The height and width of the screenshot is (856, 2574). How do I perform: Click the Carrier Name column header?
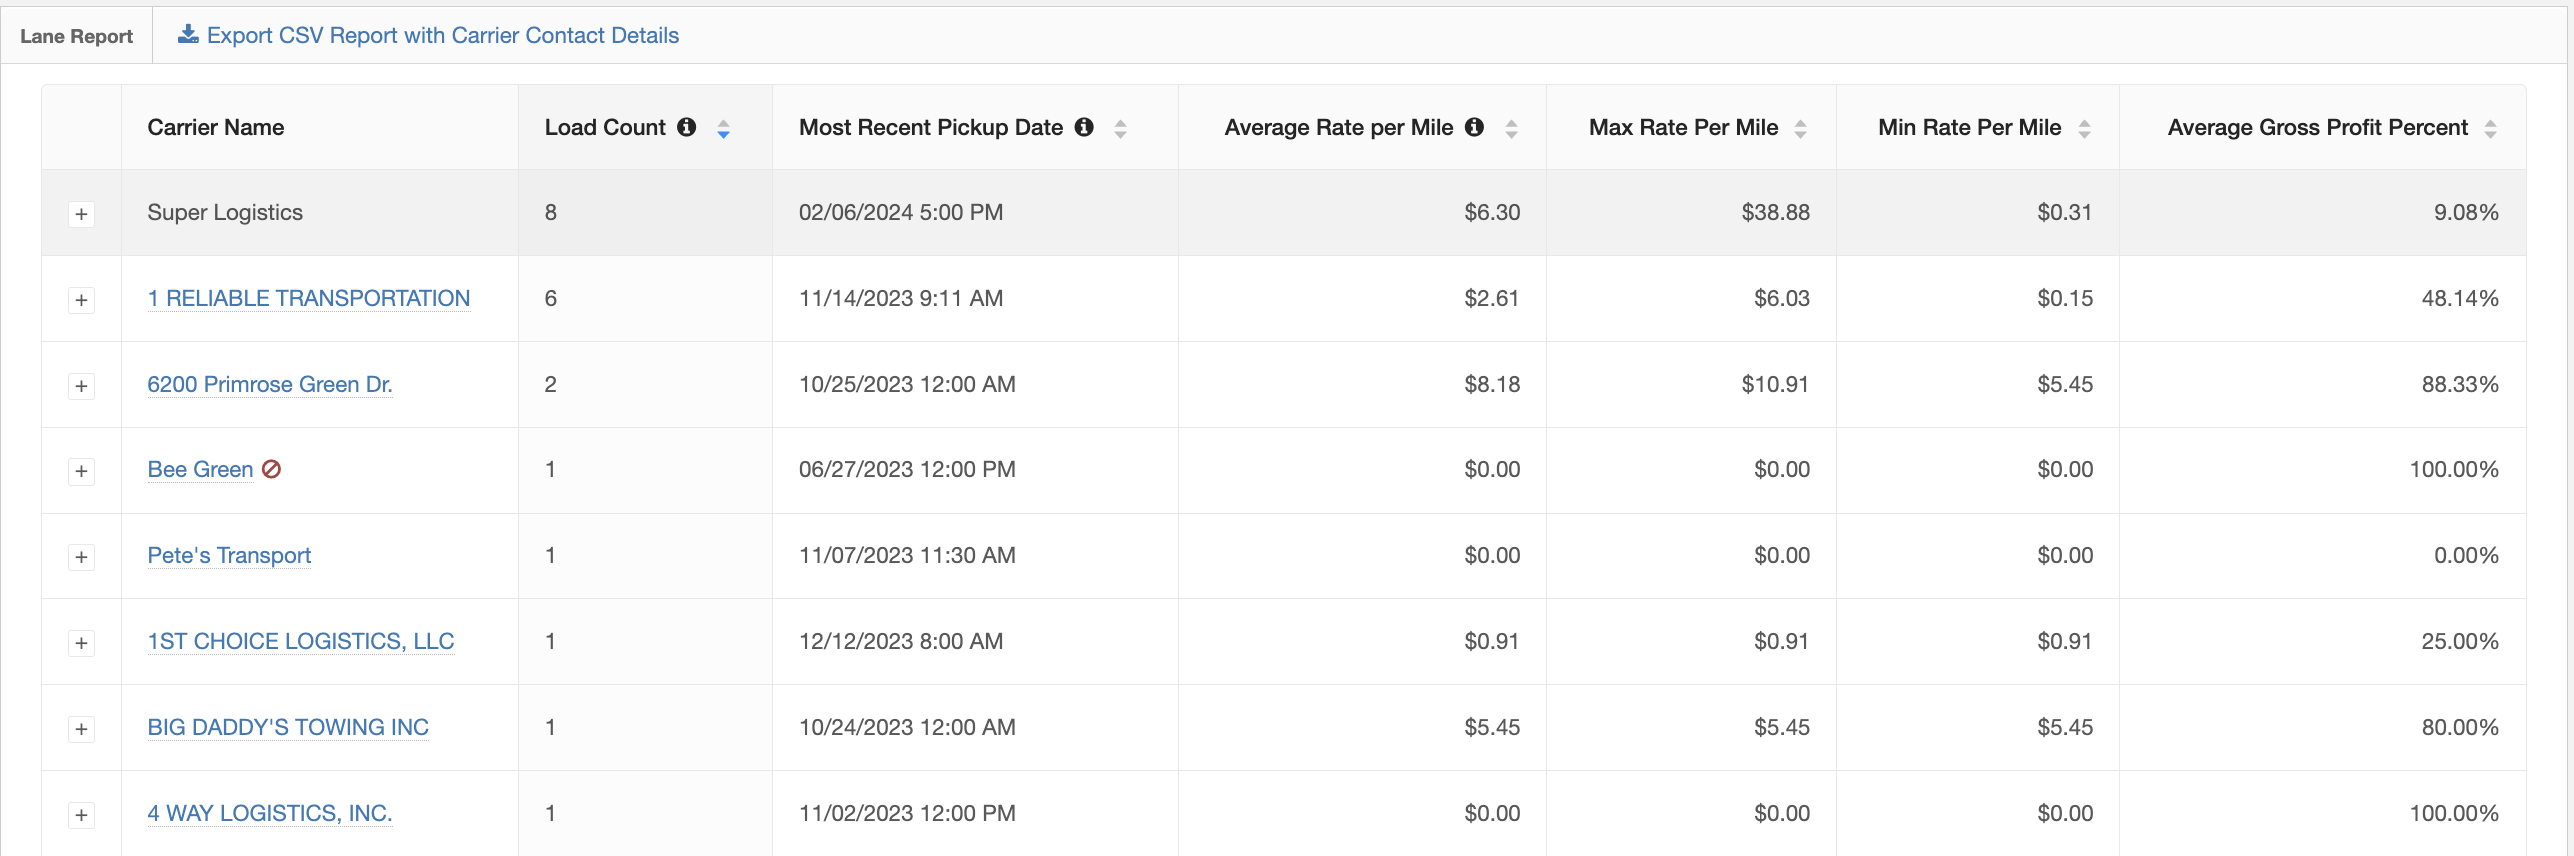[215, 127]
